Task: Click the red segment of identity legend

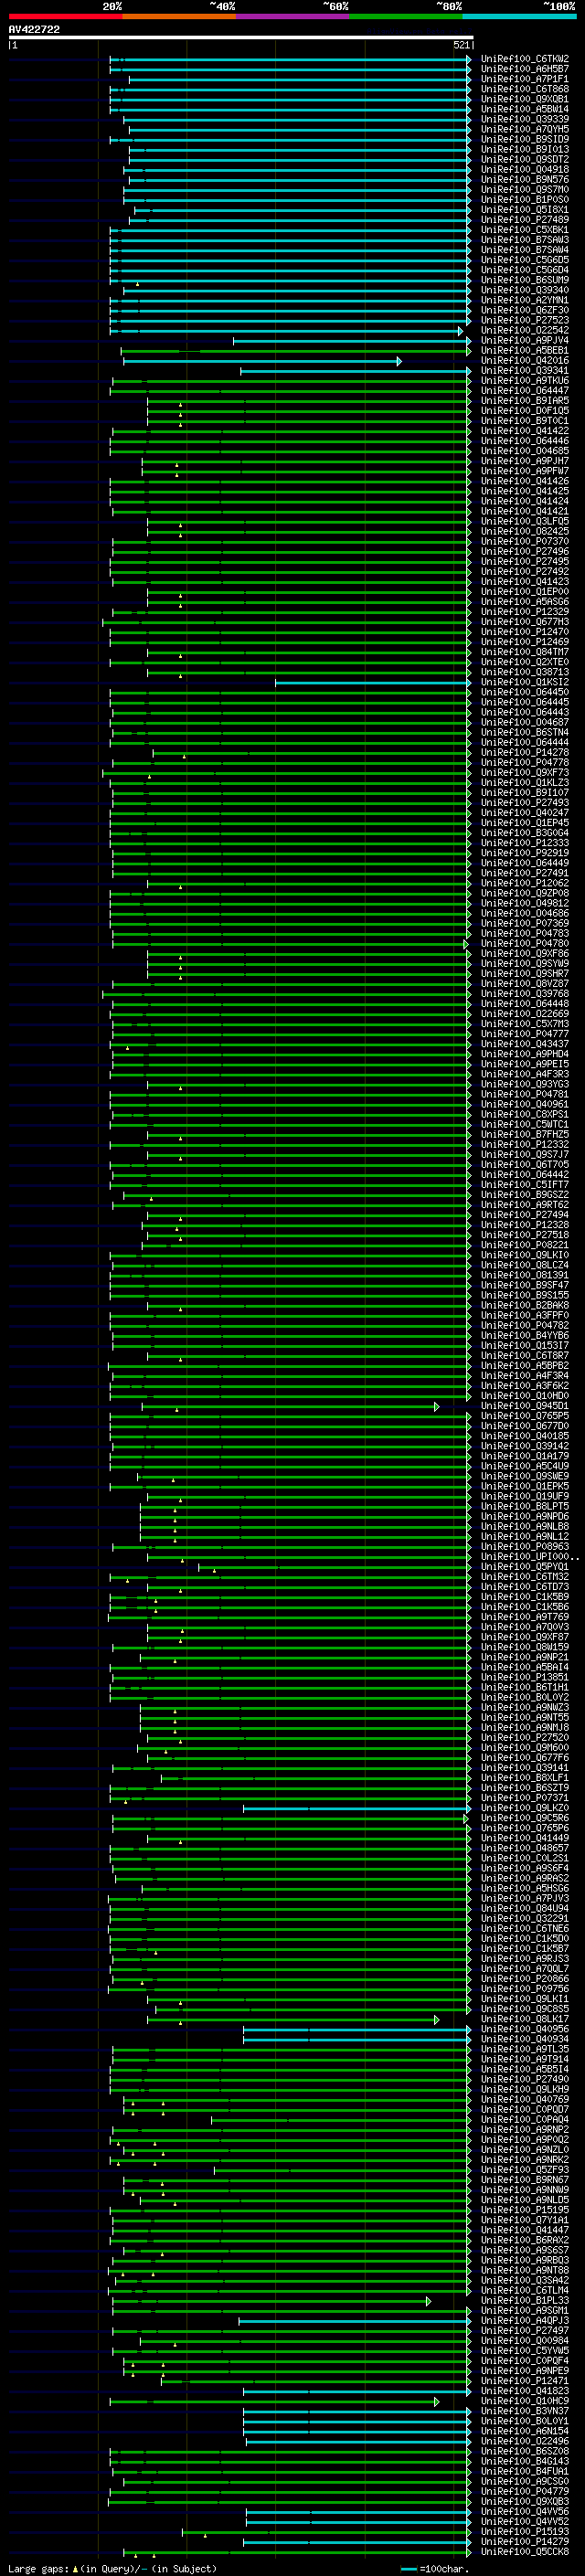Action: [x=65, y=17]
